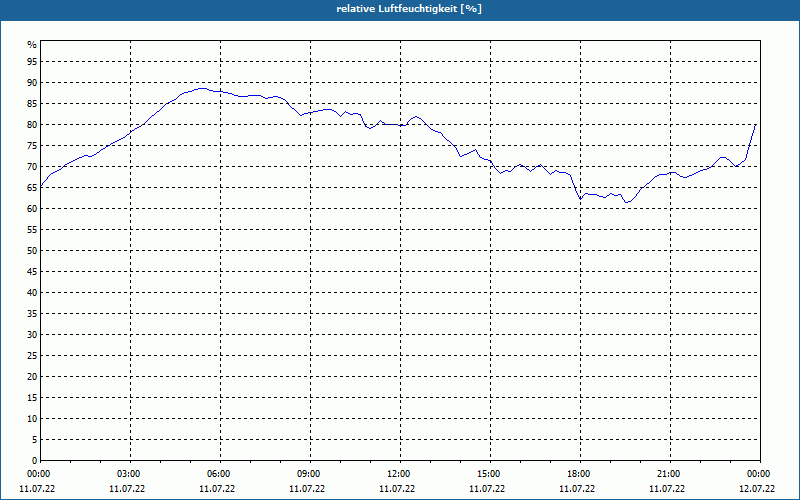Select the '11.07.22' date under 06:00

click(217, 489)
